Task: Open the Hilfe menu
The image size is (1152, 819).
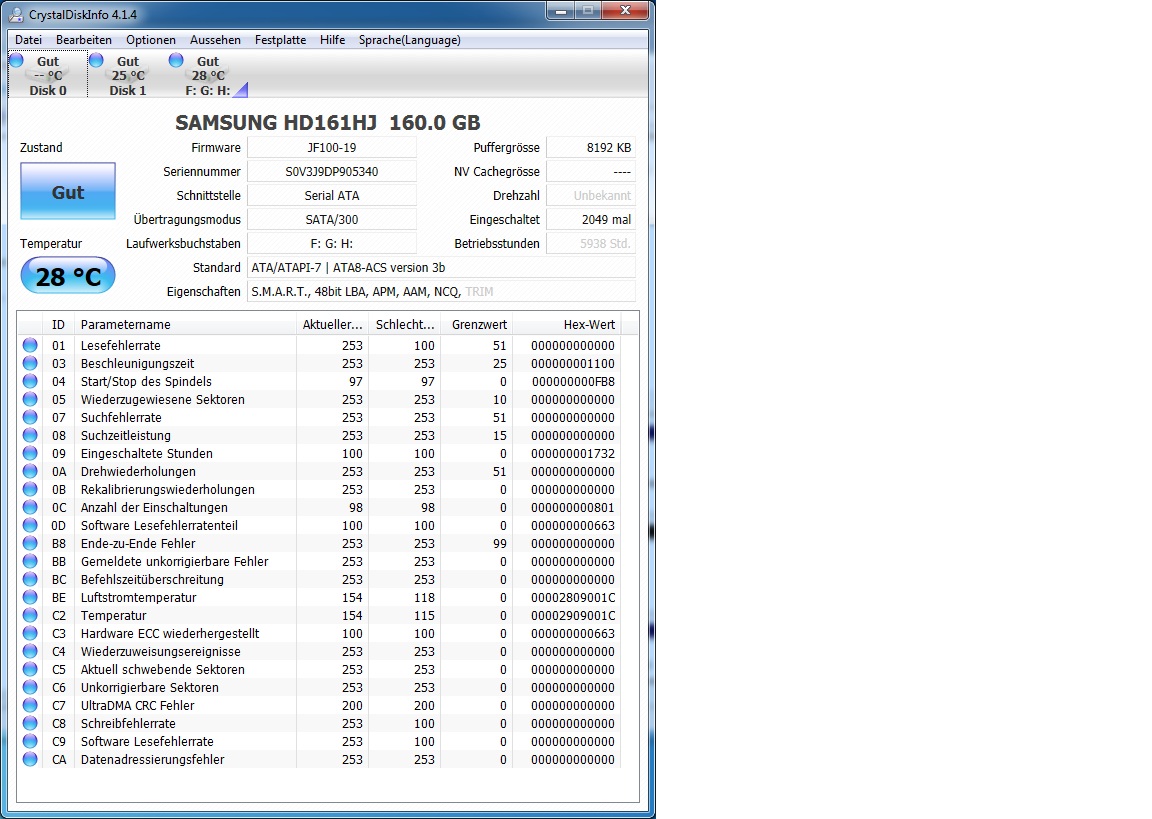Action: pyautogui.click(x=332, y=40)
